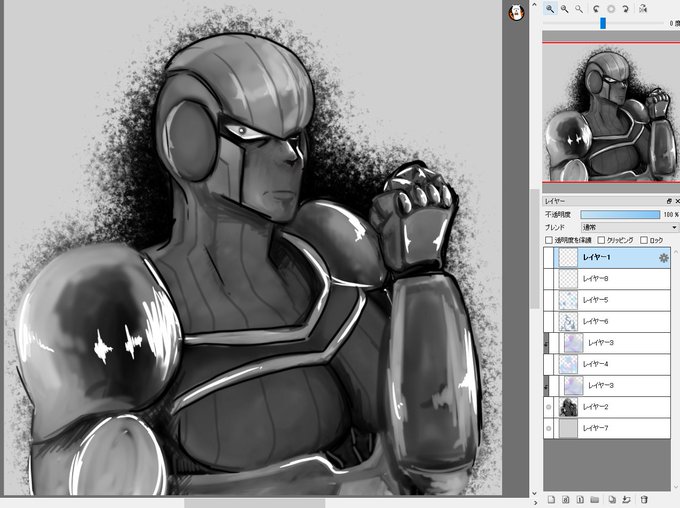Duplicate the selected layer
Image resolution: width=680 pixels, height=508 pixels.
click(611, 500)
